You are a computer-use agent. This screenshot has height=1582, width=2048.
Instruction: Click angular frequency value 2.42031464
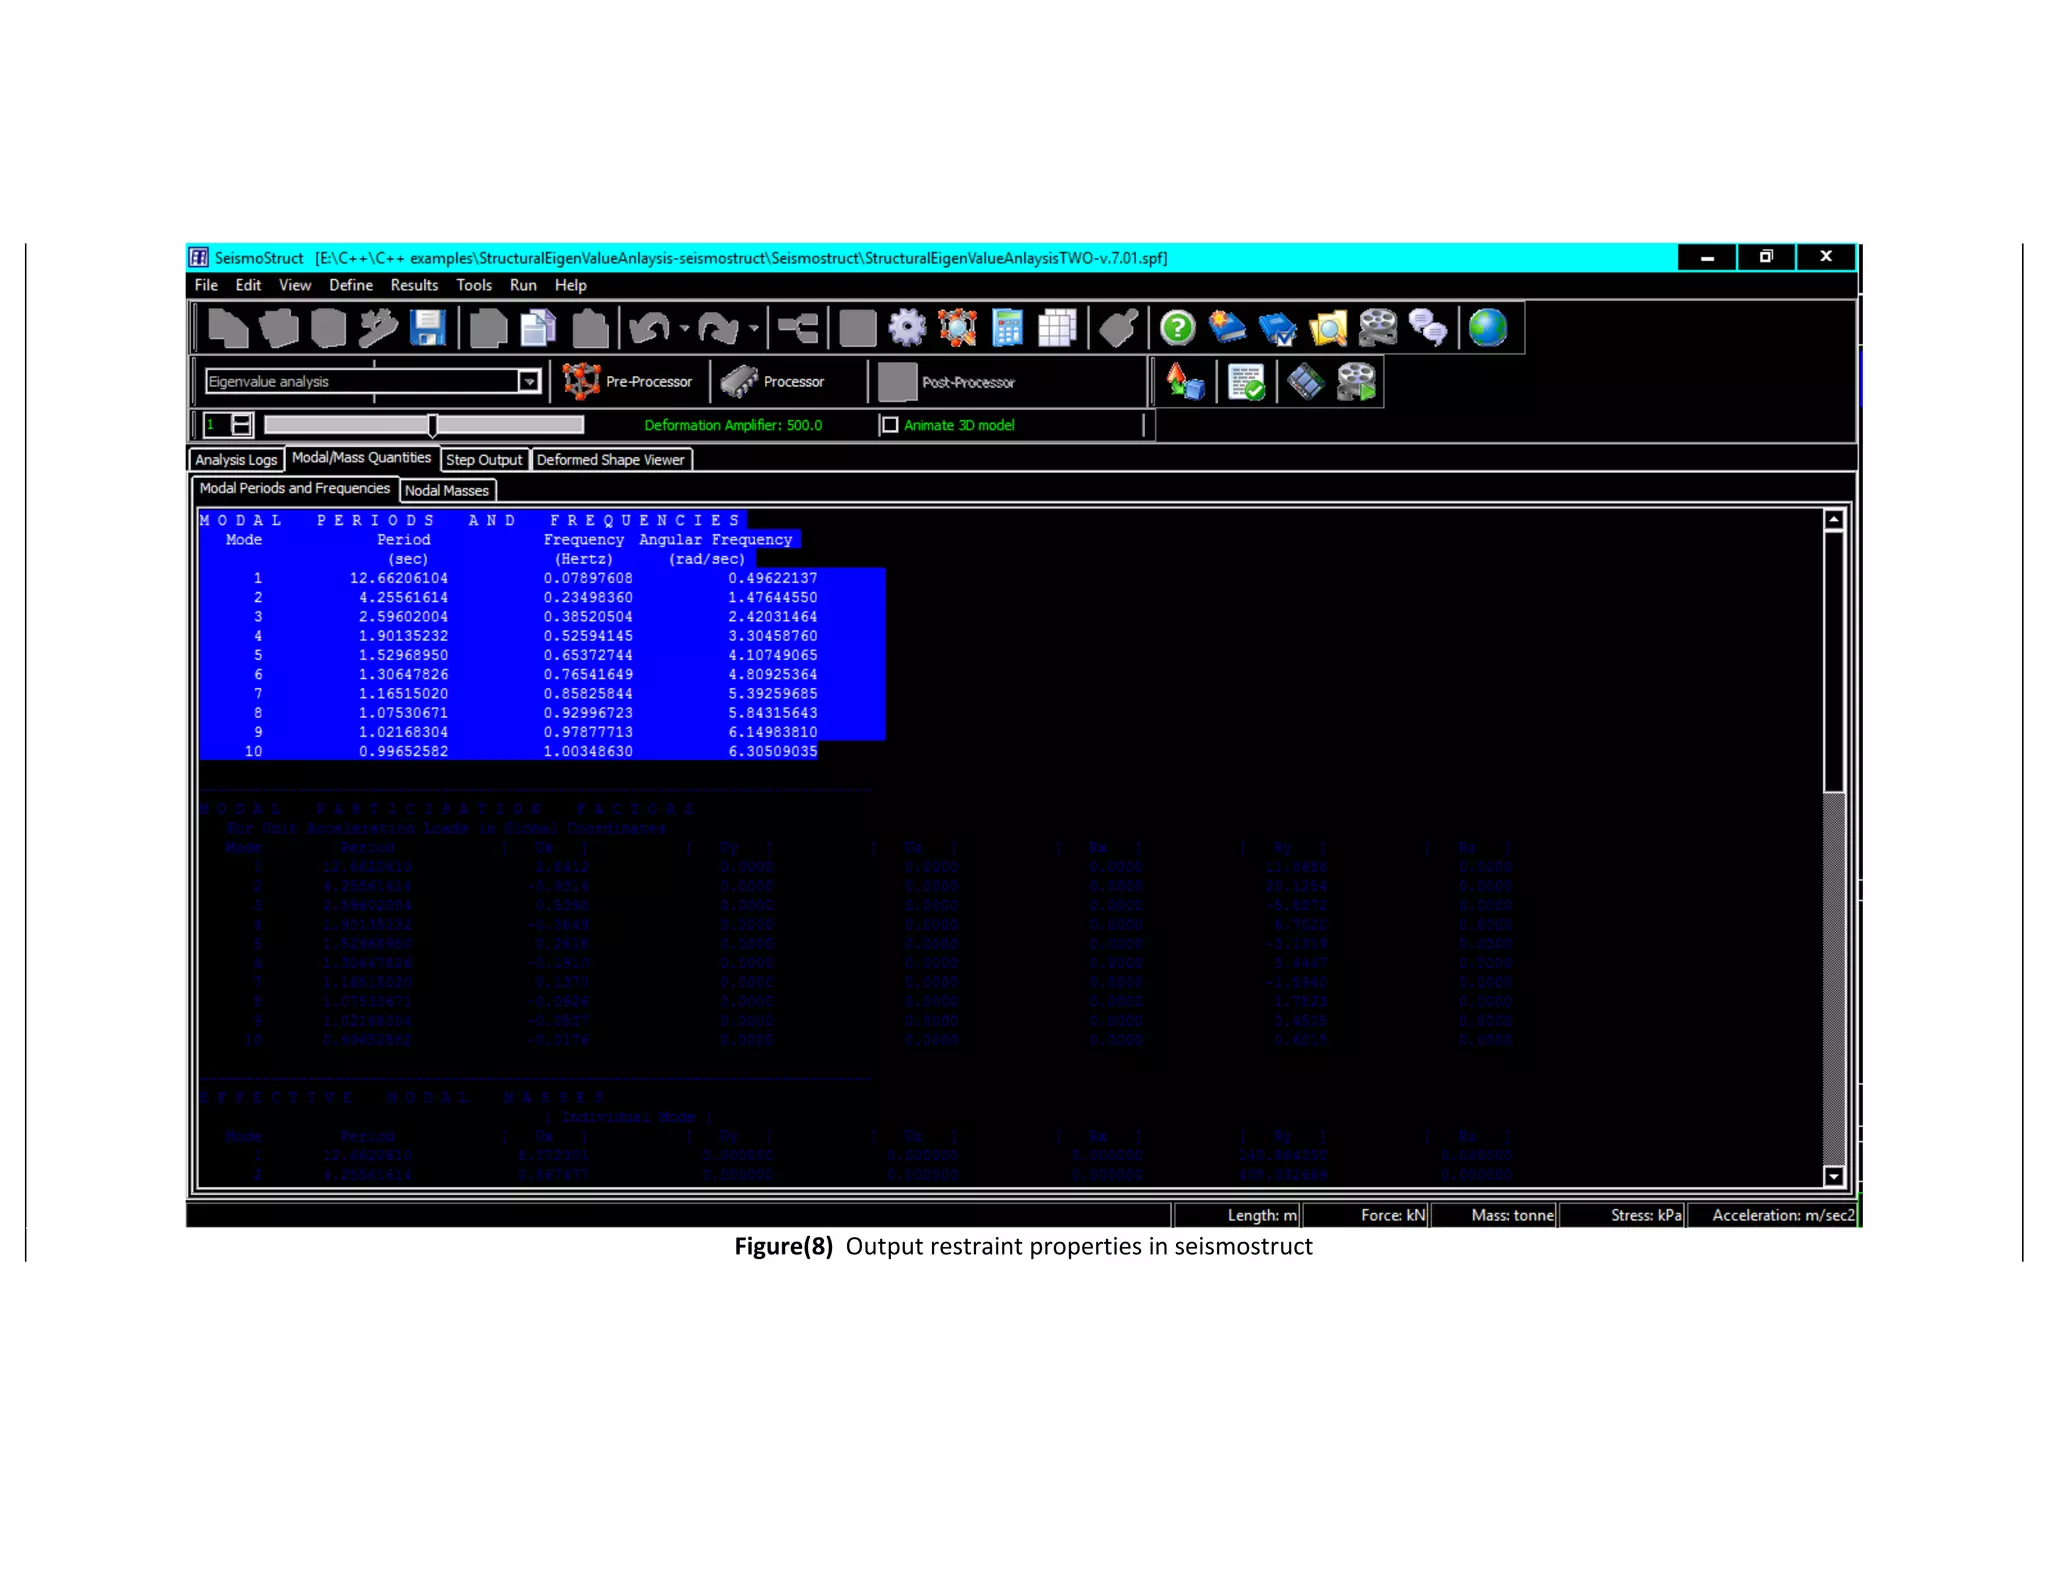pos(772,617)
